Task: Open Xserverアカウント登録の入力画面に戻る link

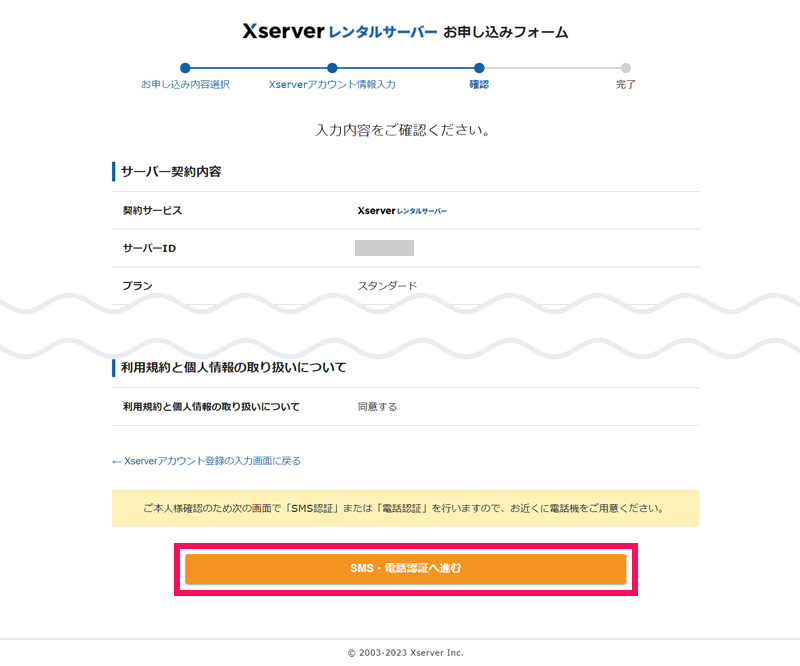Action: pos(206,461)
